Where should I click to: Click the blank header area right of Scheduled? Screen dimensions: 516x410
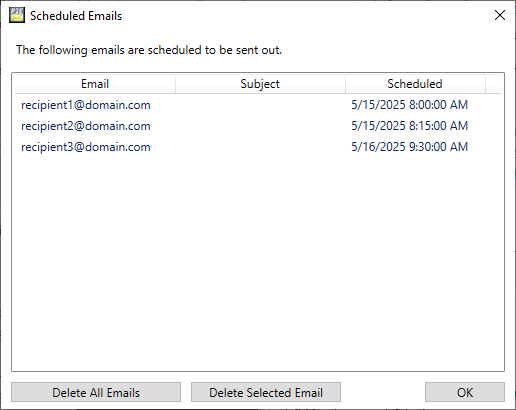[x=493, y=84]
